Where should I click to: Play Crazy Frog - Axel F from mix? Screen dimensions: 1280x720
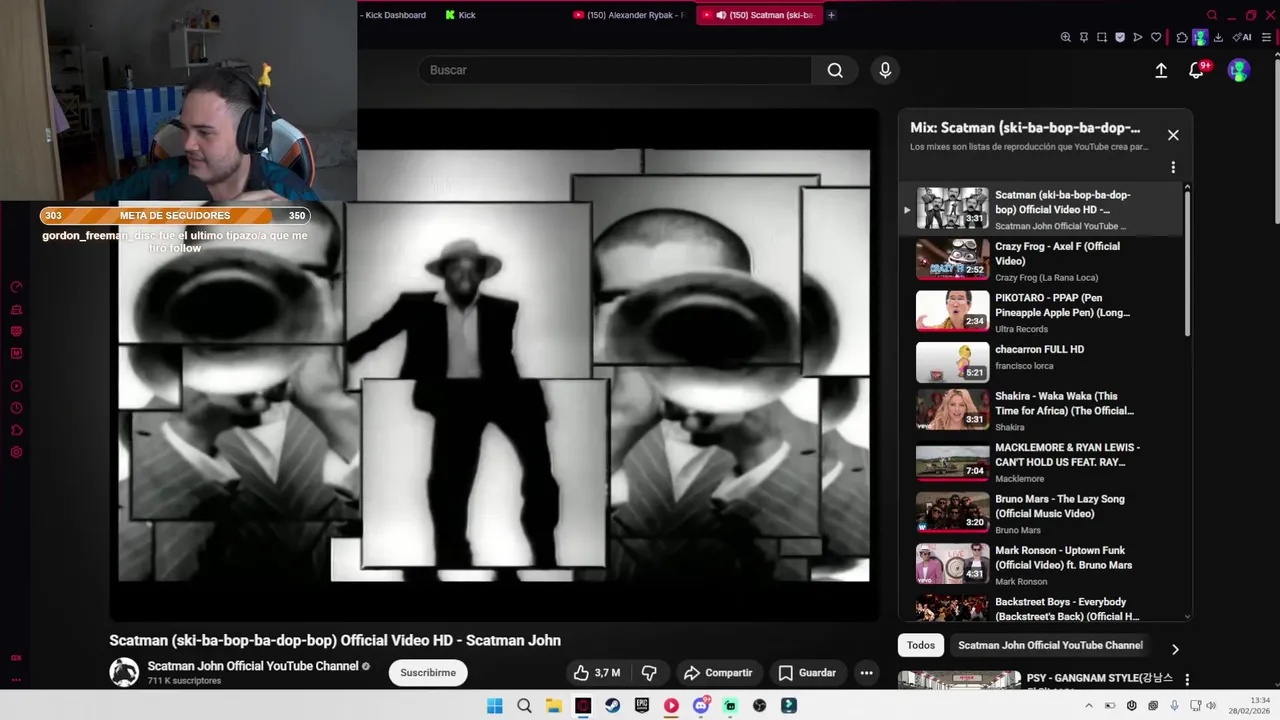pos(1039,261)
